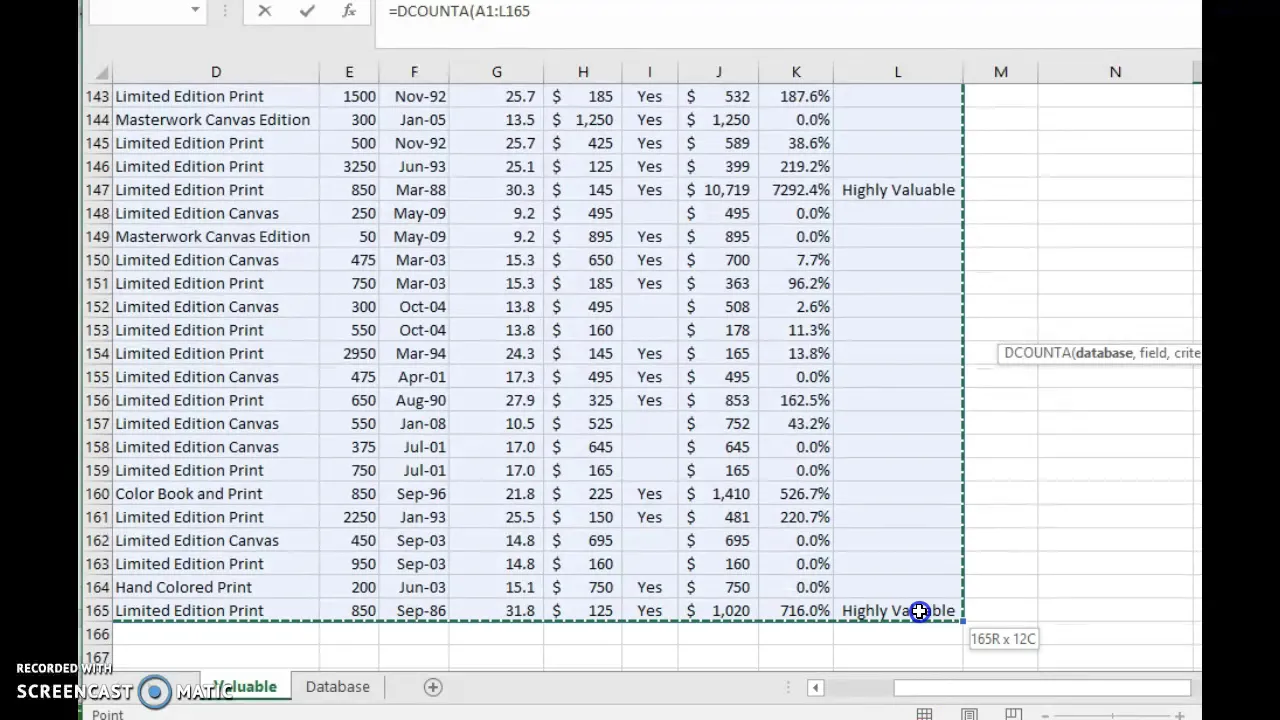
Task: Click 'Highly Valuable' cell in row 165
Action: click(x=898, y=611)
